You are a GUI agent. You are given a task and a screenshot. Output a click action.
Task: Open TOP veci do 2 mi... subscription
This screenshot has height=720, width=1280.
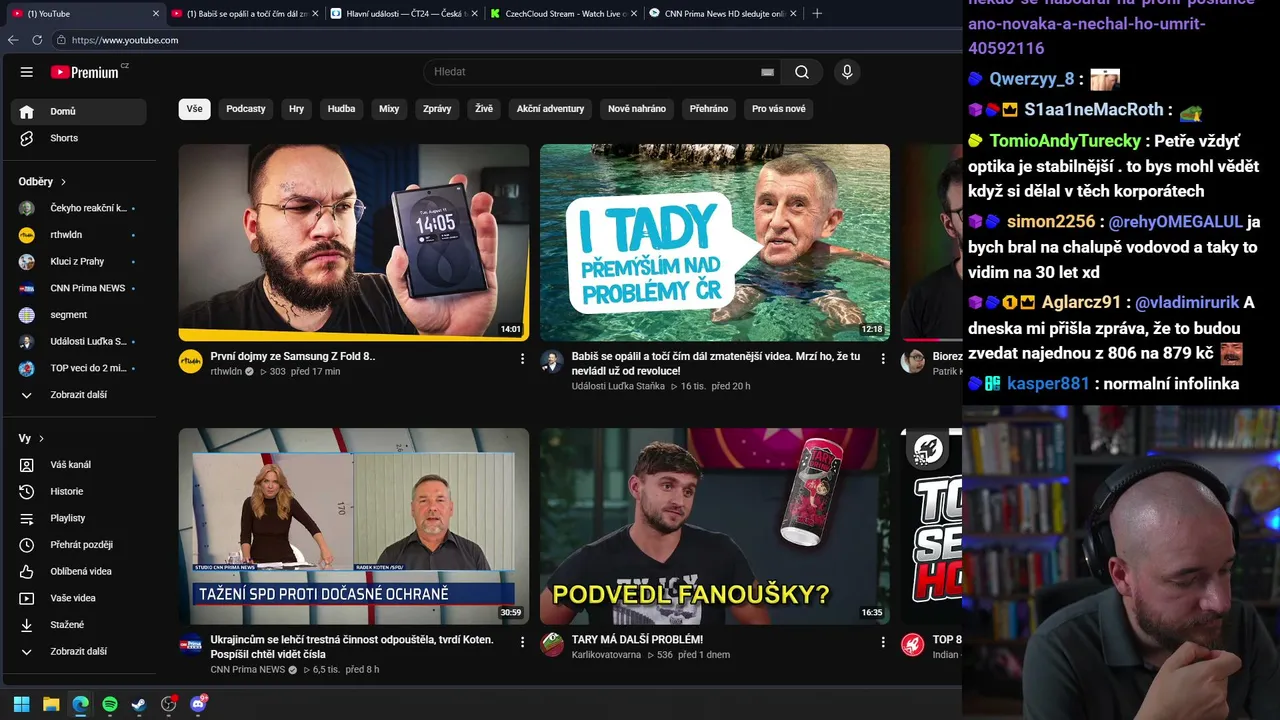click(x=78, y=368)
